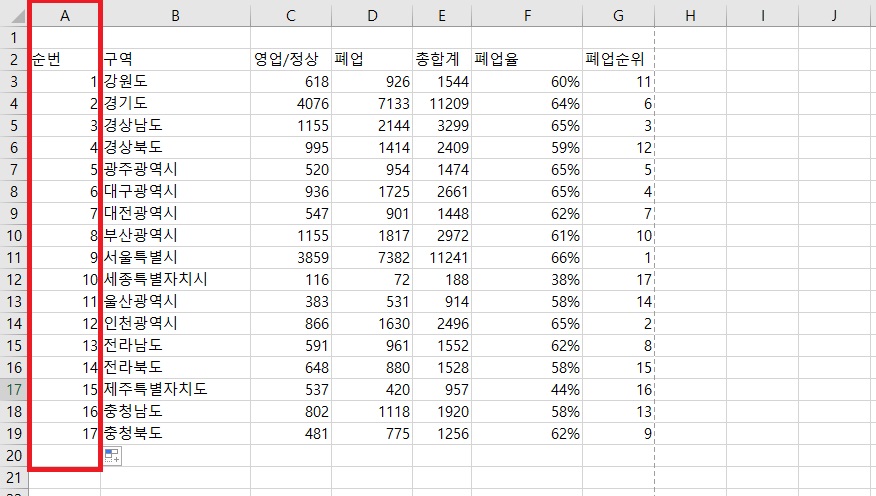Select column I header
The image size is (876, 496).
point(763,16)
